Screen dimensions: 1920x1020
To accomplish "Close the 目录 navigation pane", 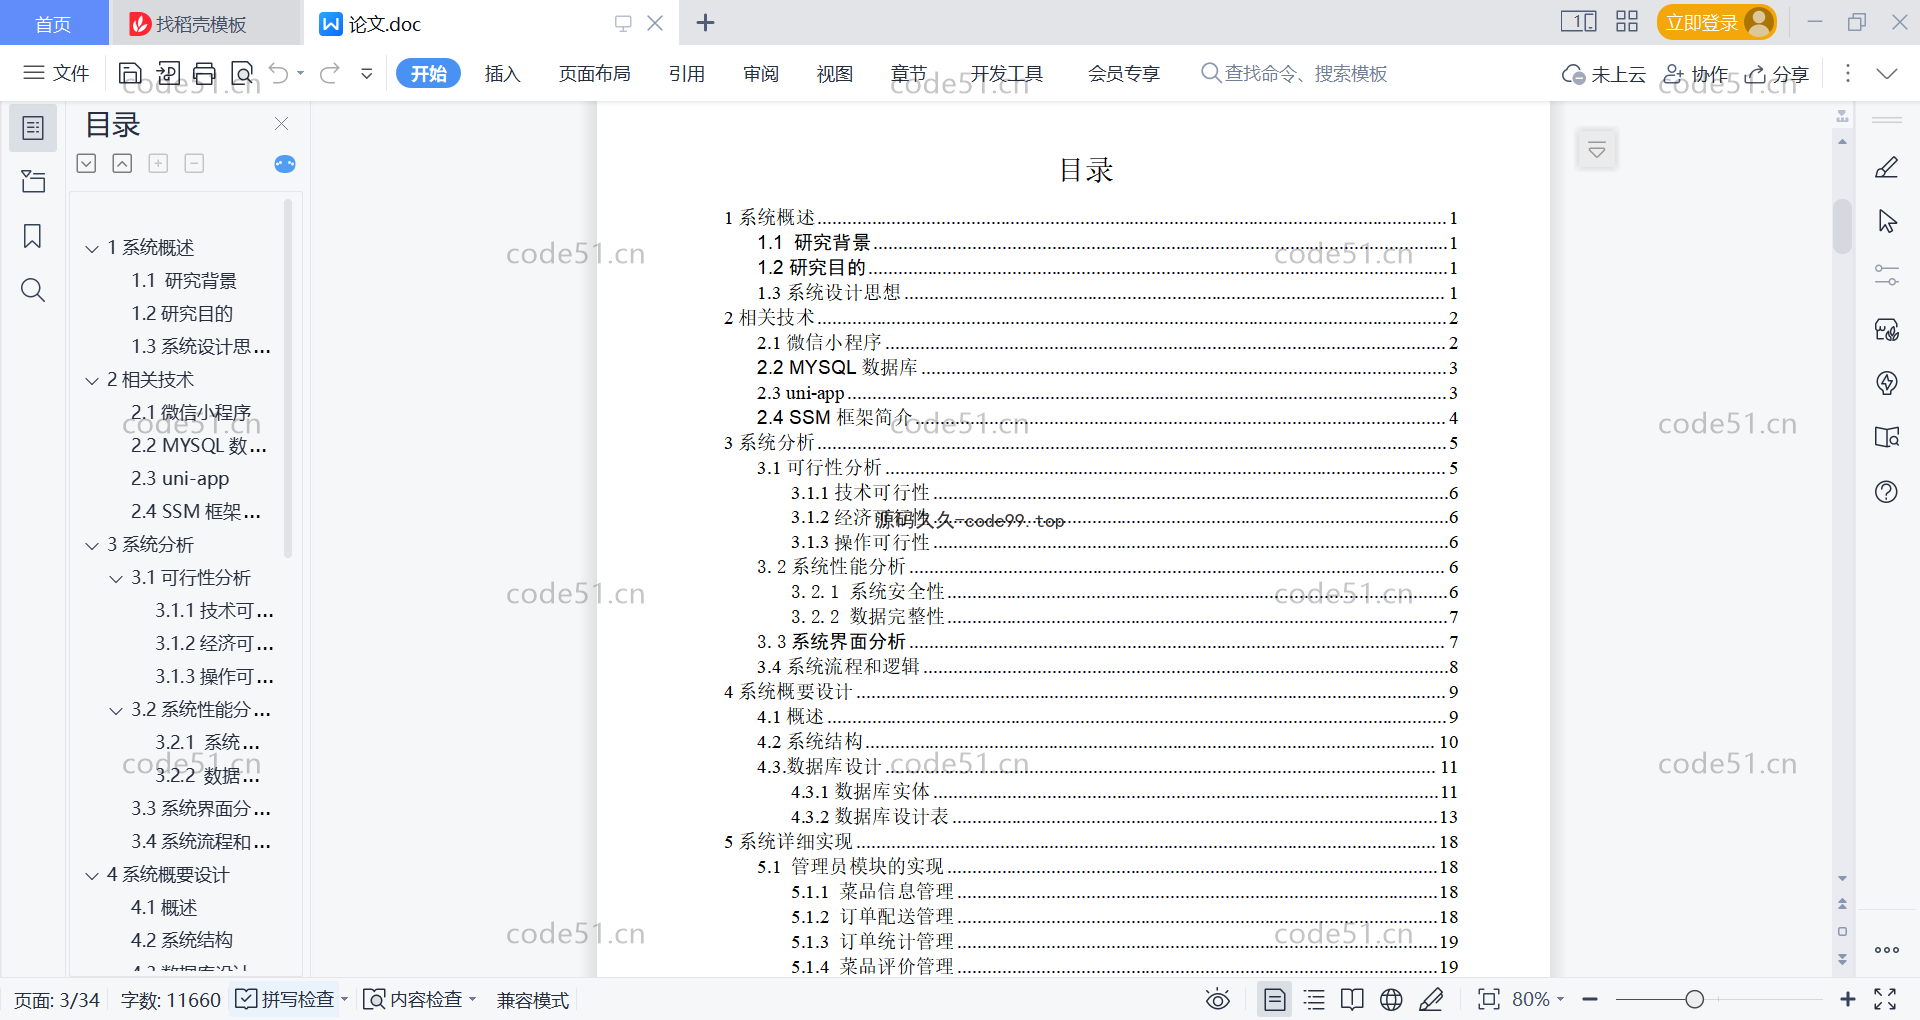I will click(281, 124).
